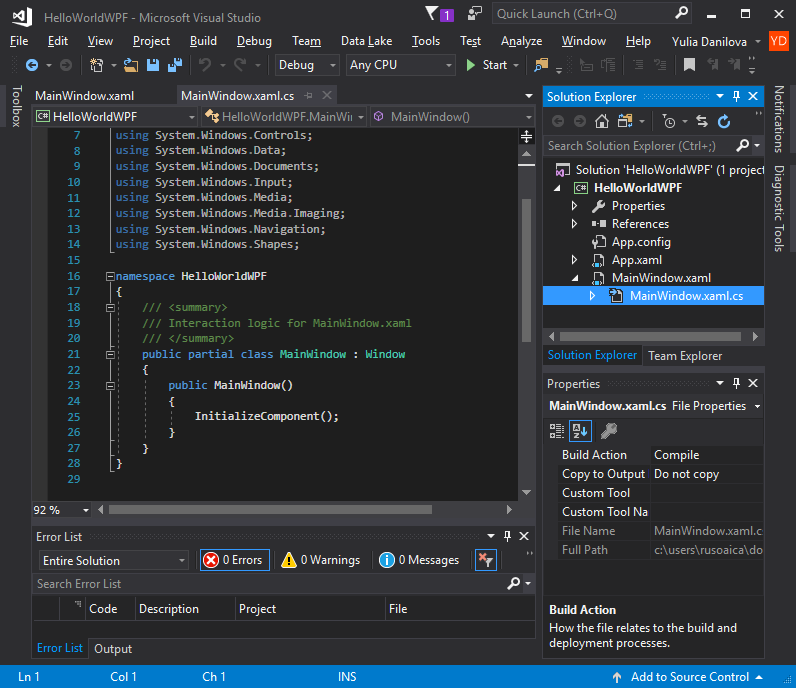Open the Build menu
The image size is (796, 688).
point(203,41)
